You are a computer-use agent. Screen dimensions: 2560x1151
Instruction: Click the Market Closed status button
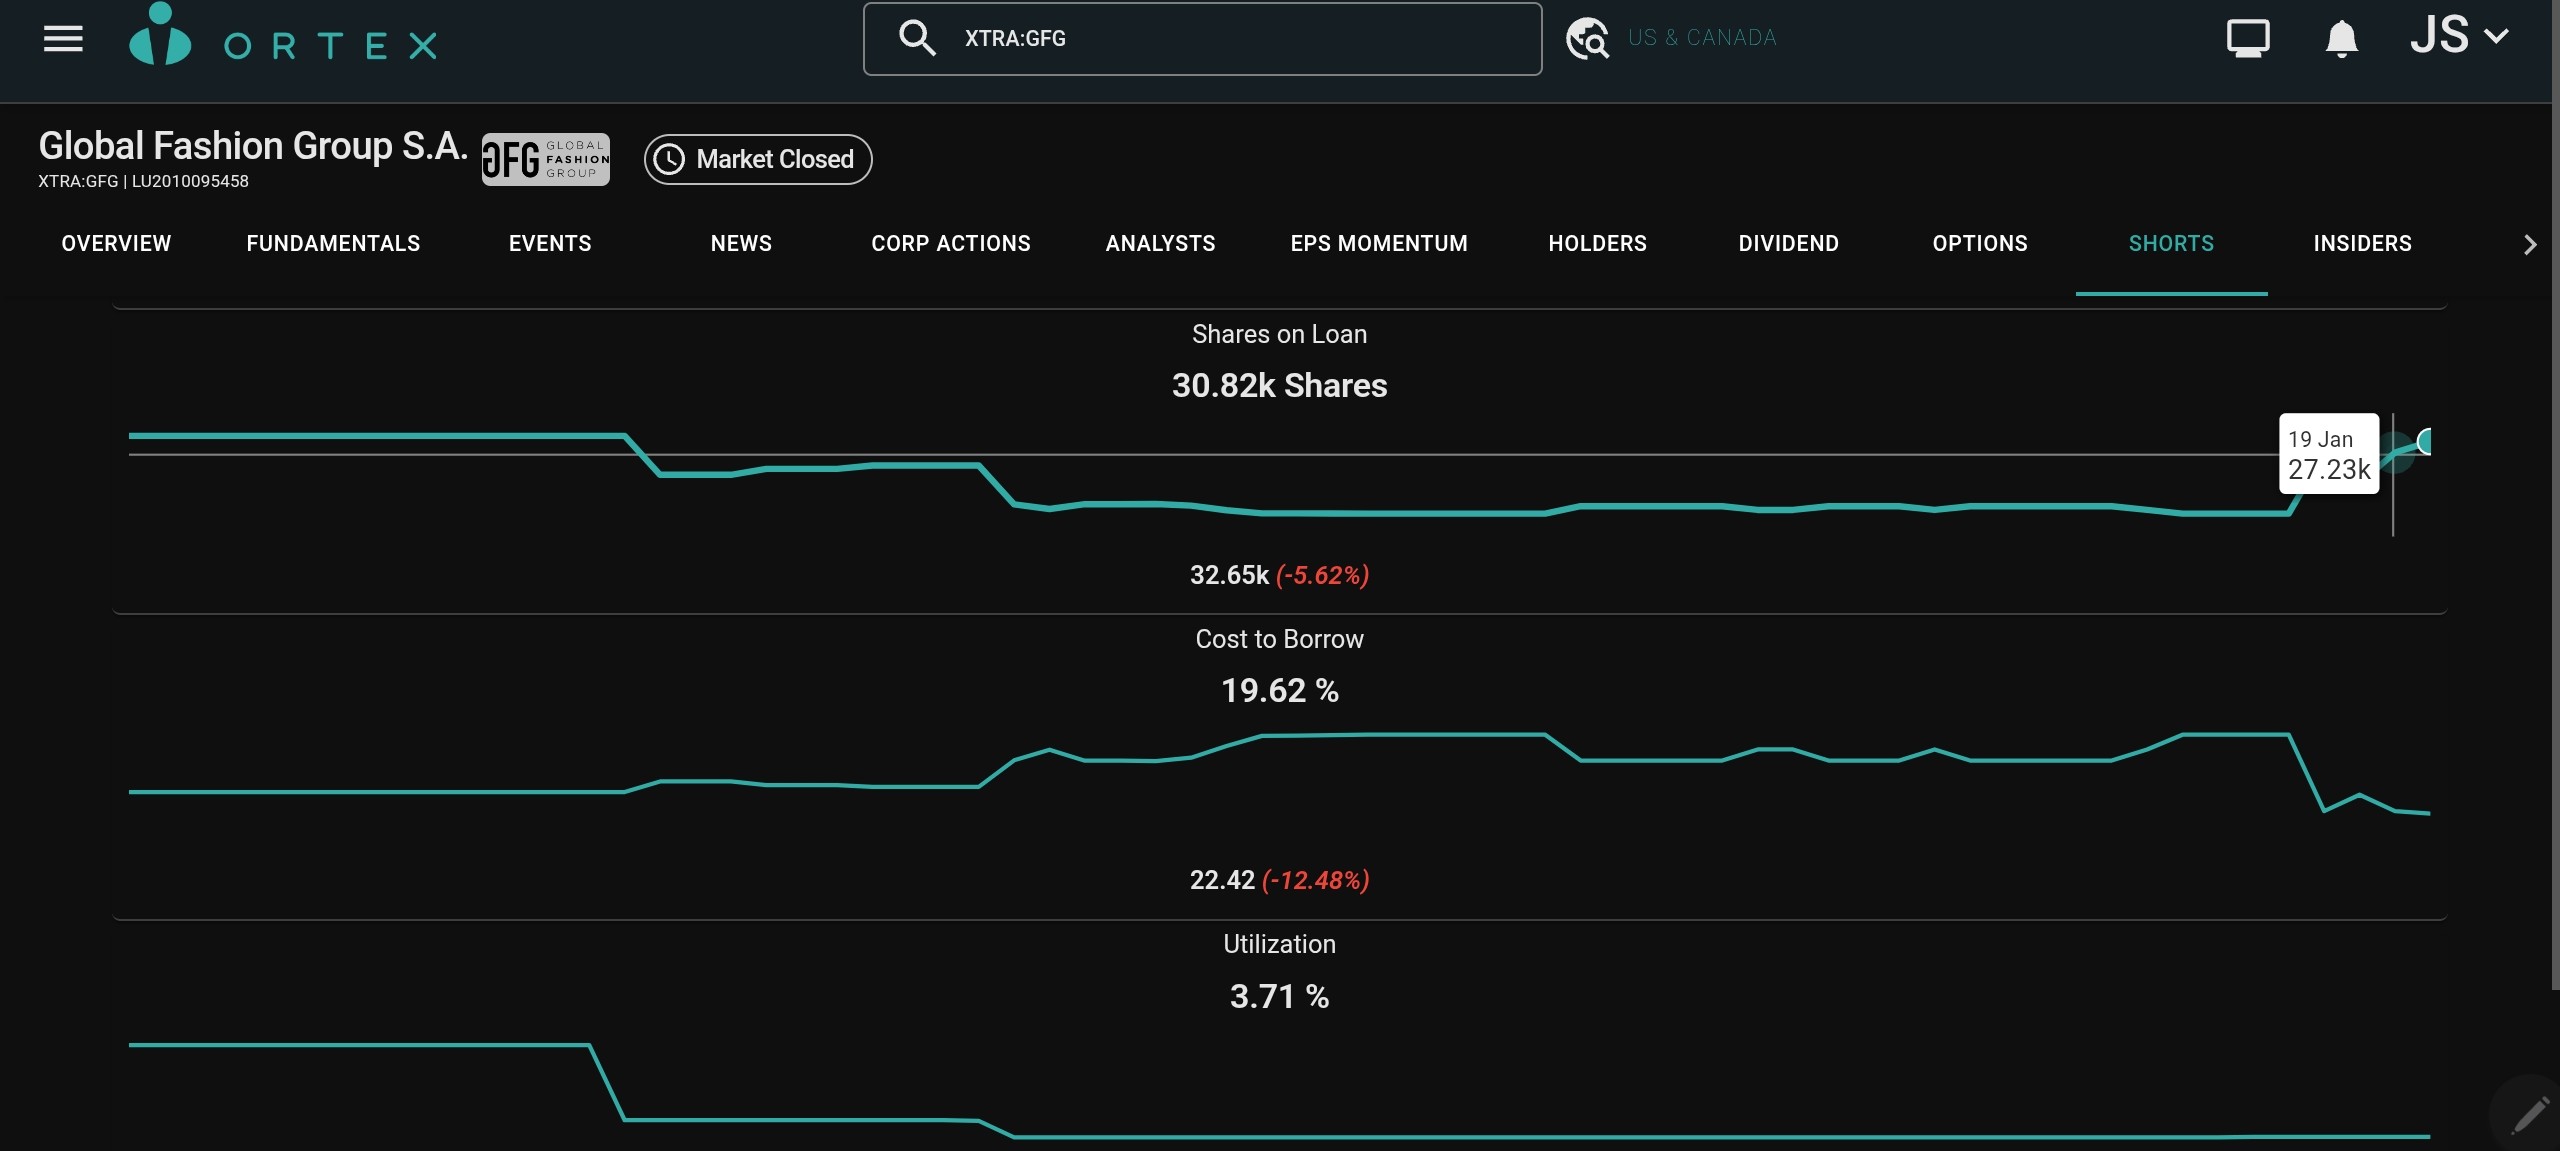click(x=757, y=159)
